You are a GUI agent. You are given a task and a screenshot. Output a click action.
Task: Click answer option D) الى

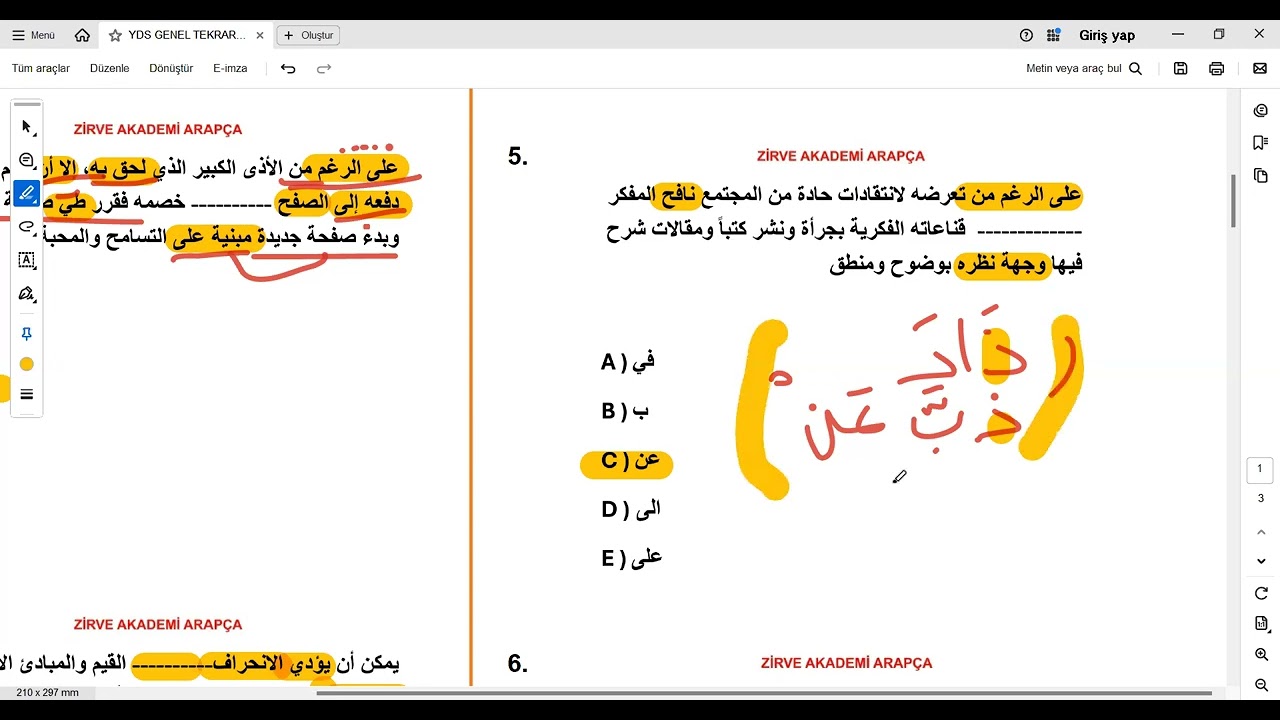coord(631,510)
